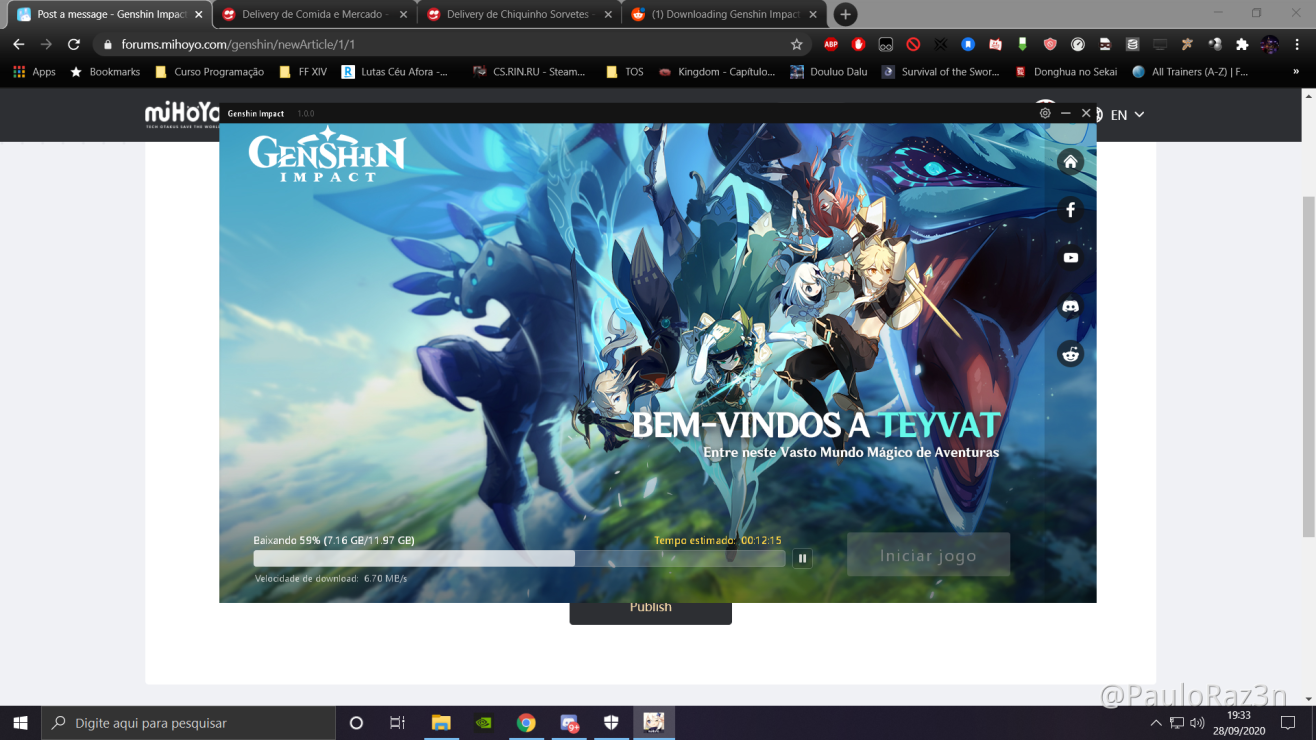The width and height of the screenshot is (1316, 740).
Task: Open the Adblock Plus ABP extension
Action: [831, 44]
